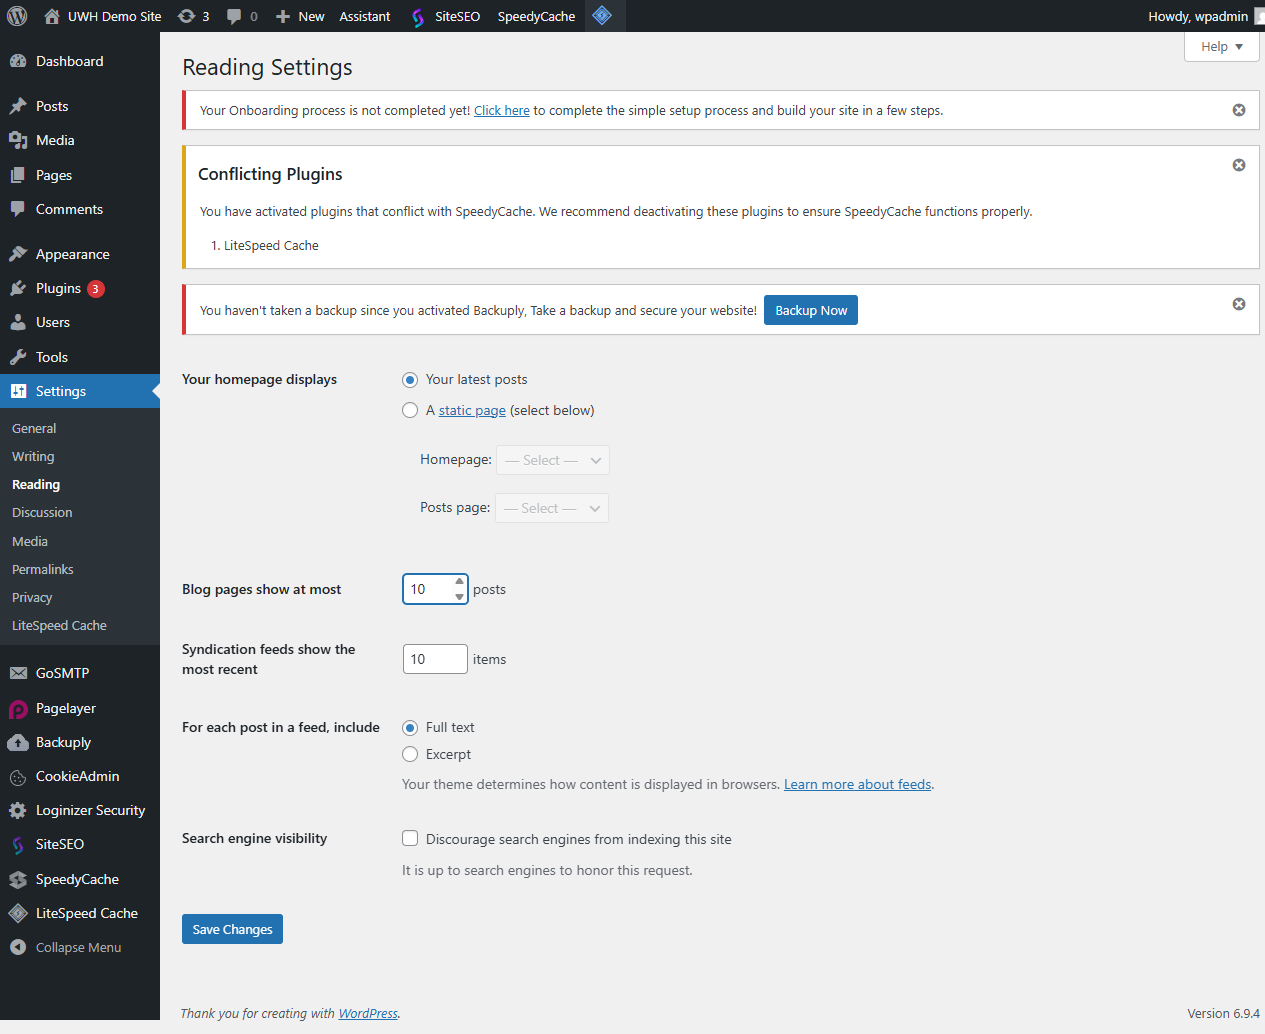The height and width of the screenshot is (1034, 1265).
Task: Click the Plugins plug icon
Action: point(18,288)
